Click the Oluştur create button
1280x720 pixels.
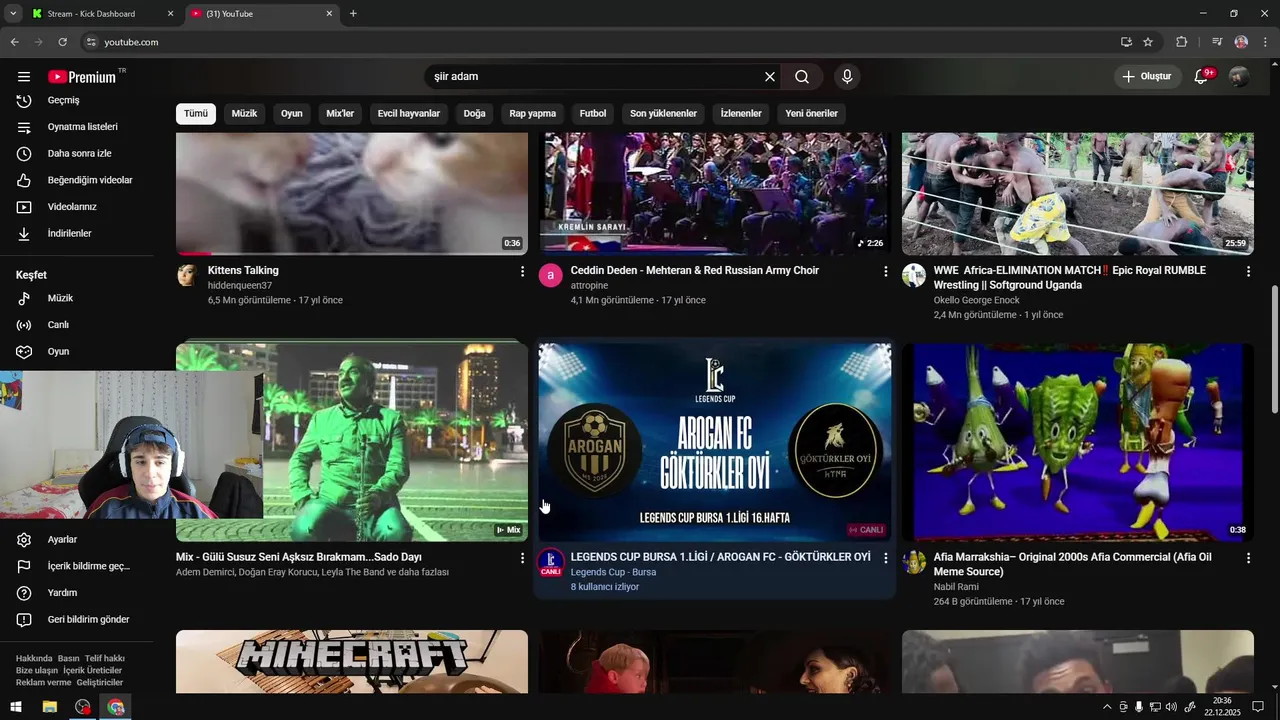click(x=1147, y=77)
